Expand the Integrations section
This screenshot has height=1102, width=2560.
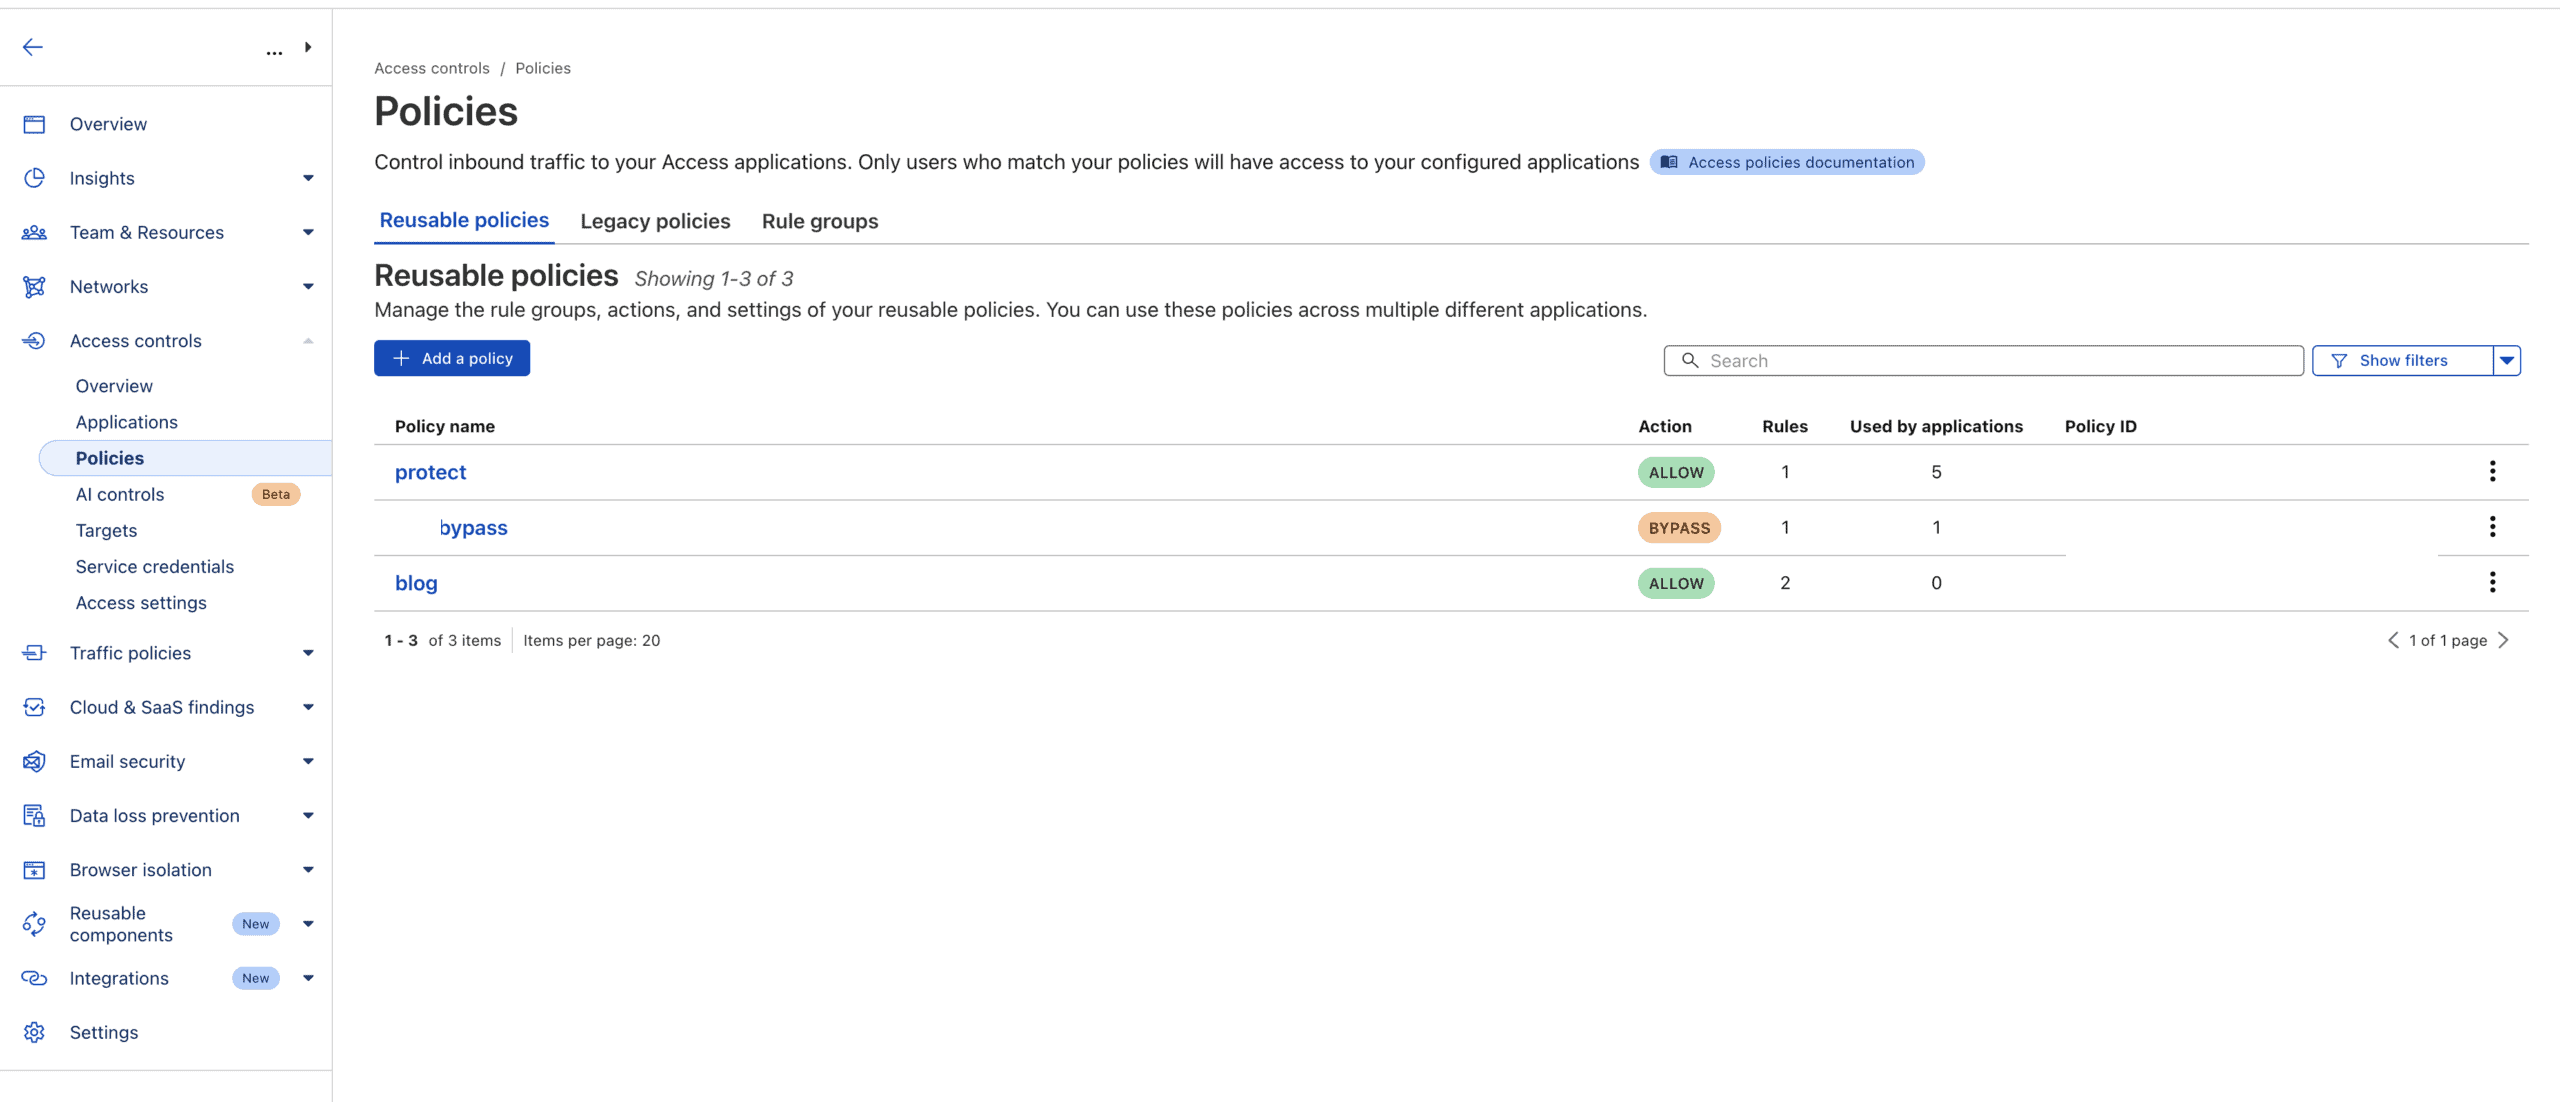point(308,978)
